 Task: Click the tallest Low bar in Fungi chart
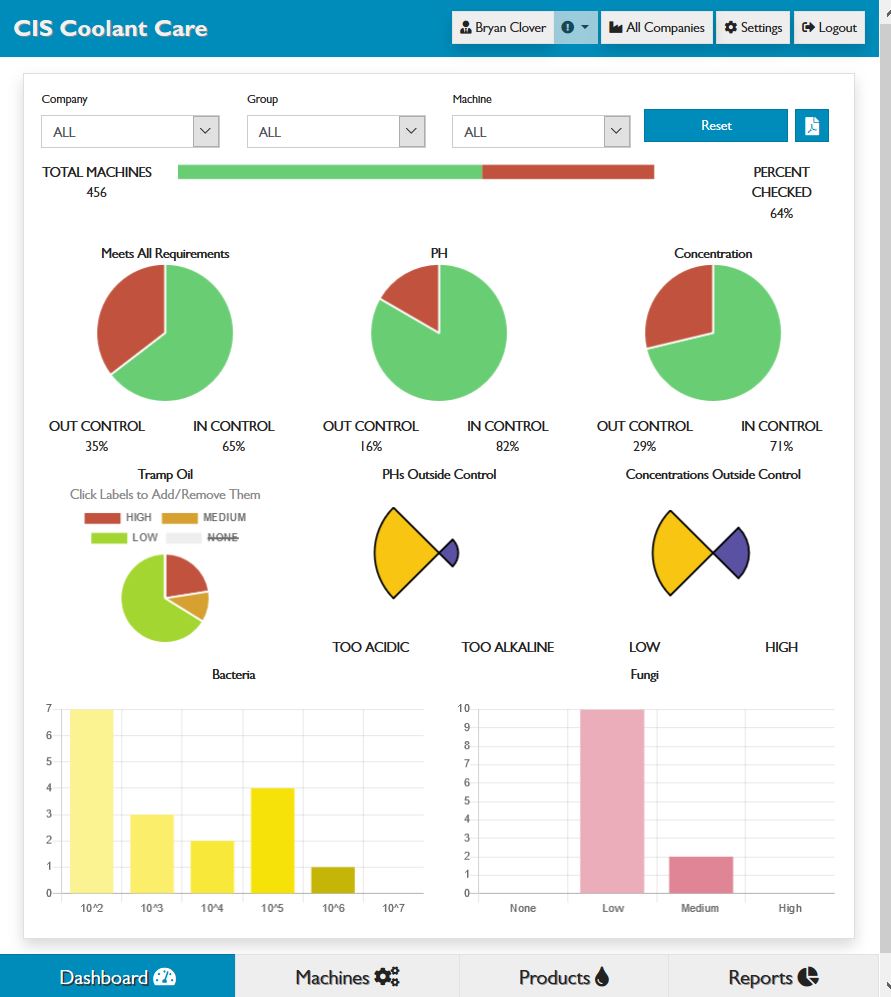[612, 801]
